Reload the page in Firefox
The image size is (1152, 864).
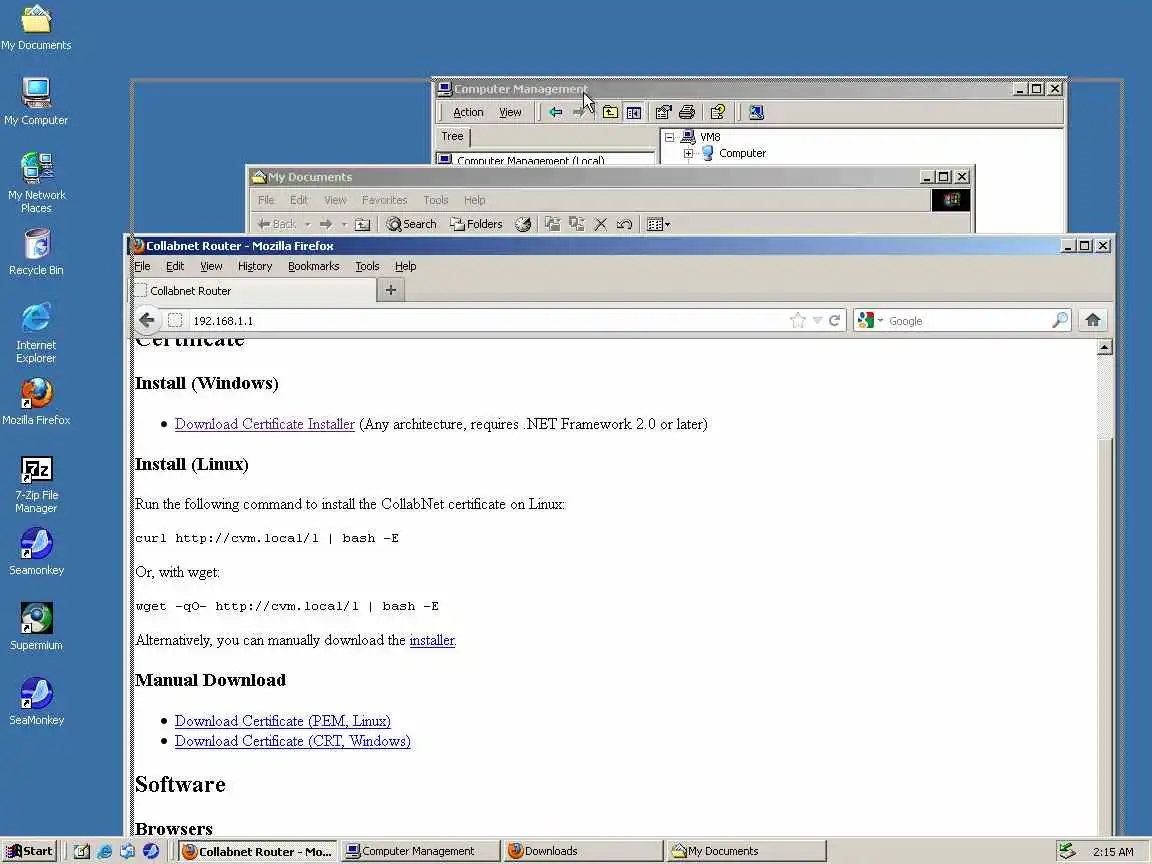(x=835, y=320)
